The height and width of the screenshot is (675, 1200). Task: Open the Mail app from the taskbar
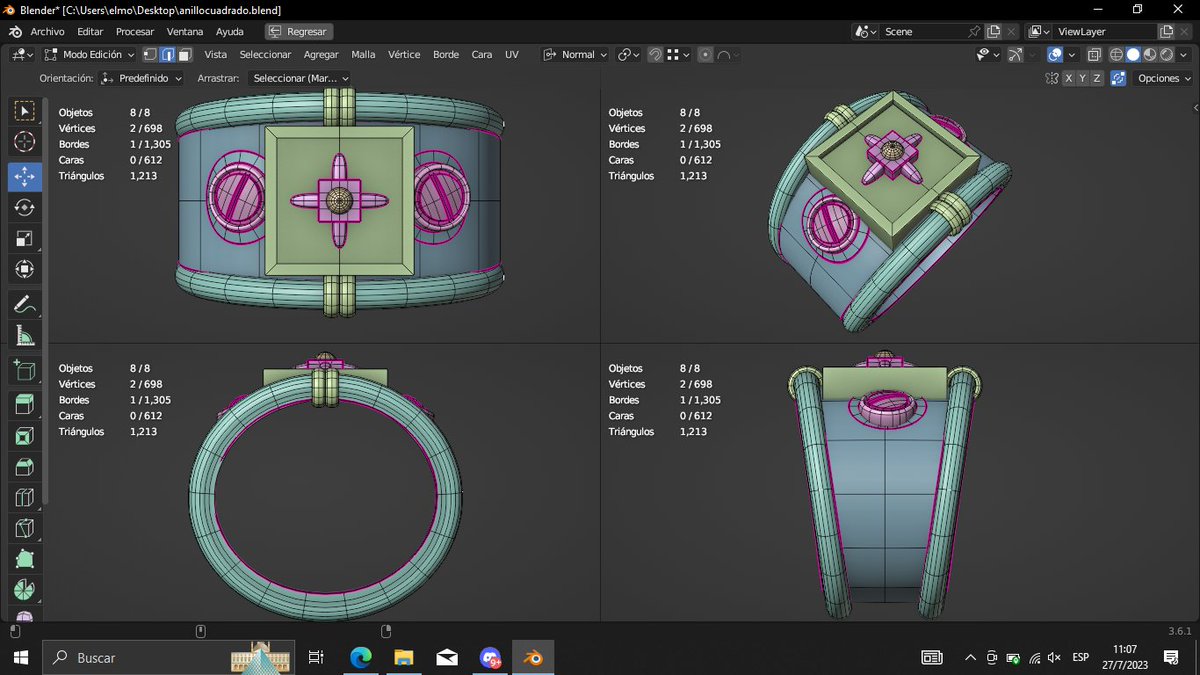tap(447, 657)
